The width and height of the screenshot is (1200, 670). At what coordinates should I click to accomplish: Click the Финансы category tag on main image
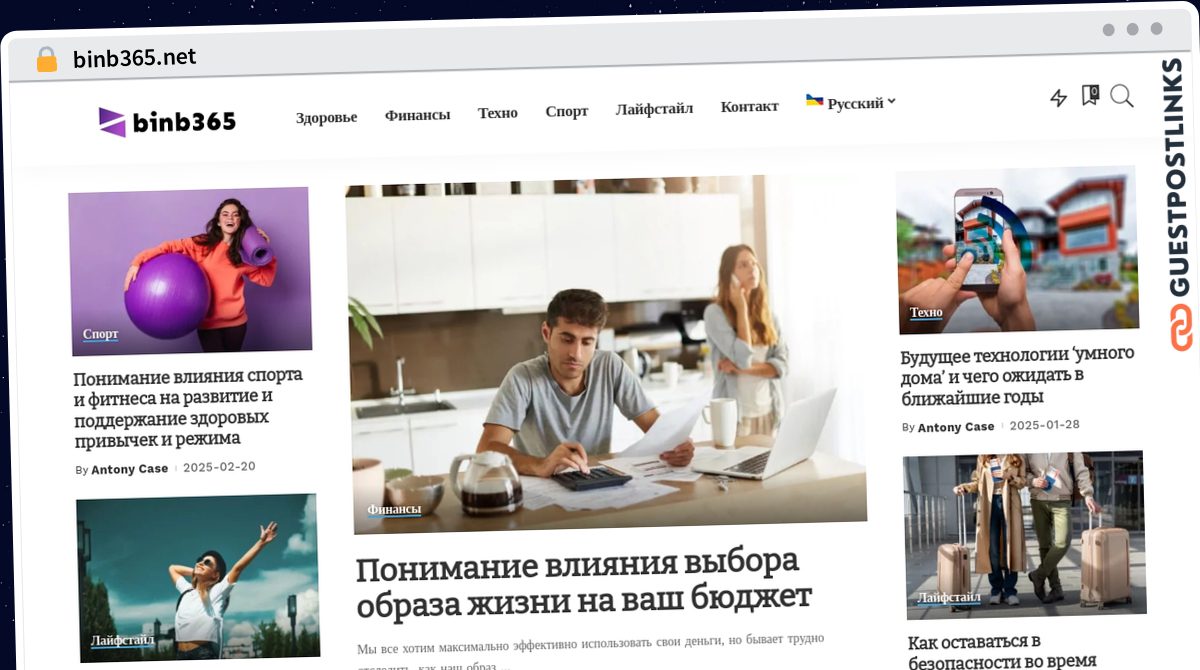[x=394, y=509]
